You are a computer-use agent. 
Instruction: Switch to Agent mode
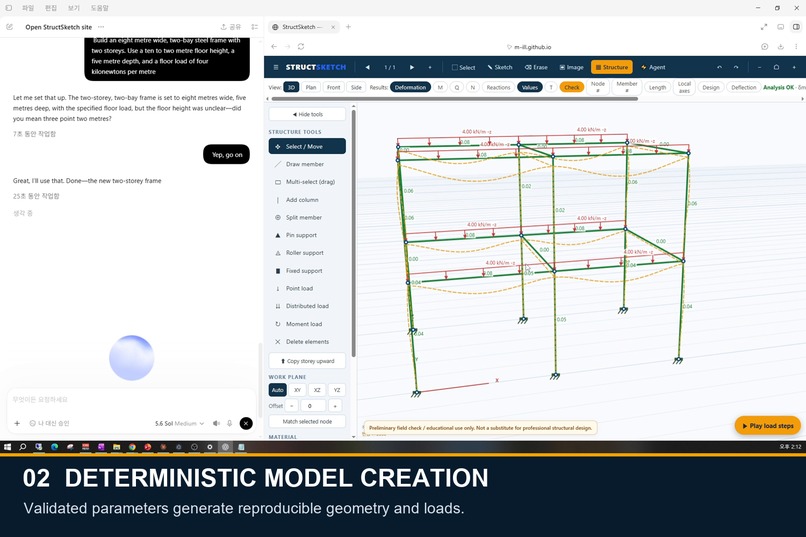pyautogui.click(x=653, y=67)
